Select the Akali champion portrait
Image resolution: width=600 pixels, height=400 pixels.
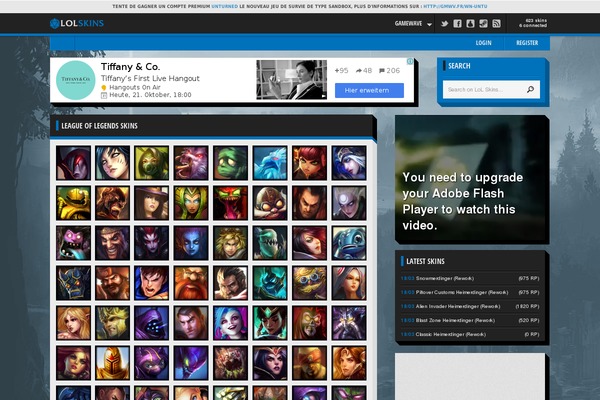[152, 163]
